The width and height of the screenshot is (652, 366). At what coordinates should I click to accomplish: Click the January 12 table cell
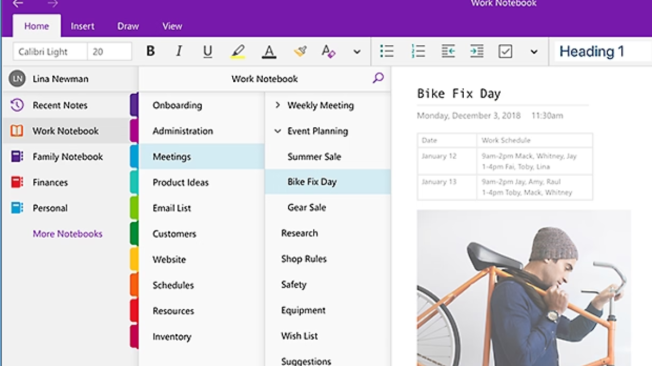447,161
